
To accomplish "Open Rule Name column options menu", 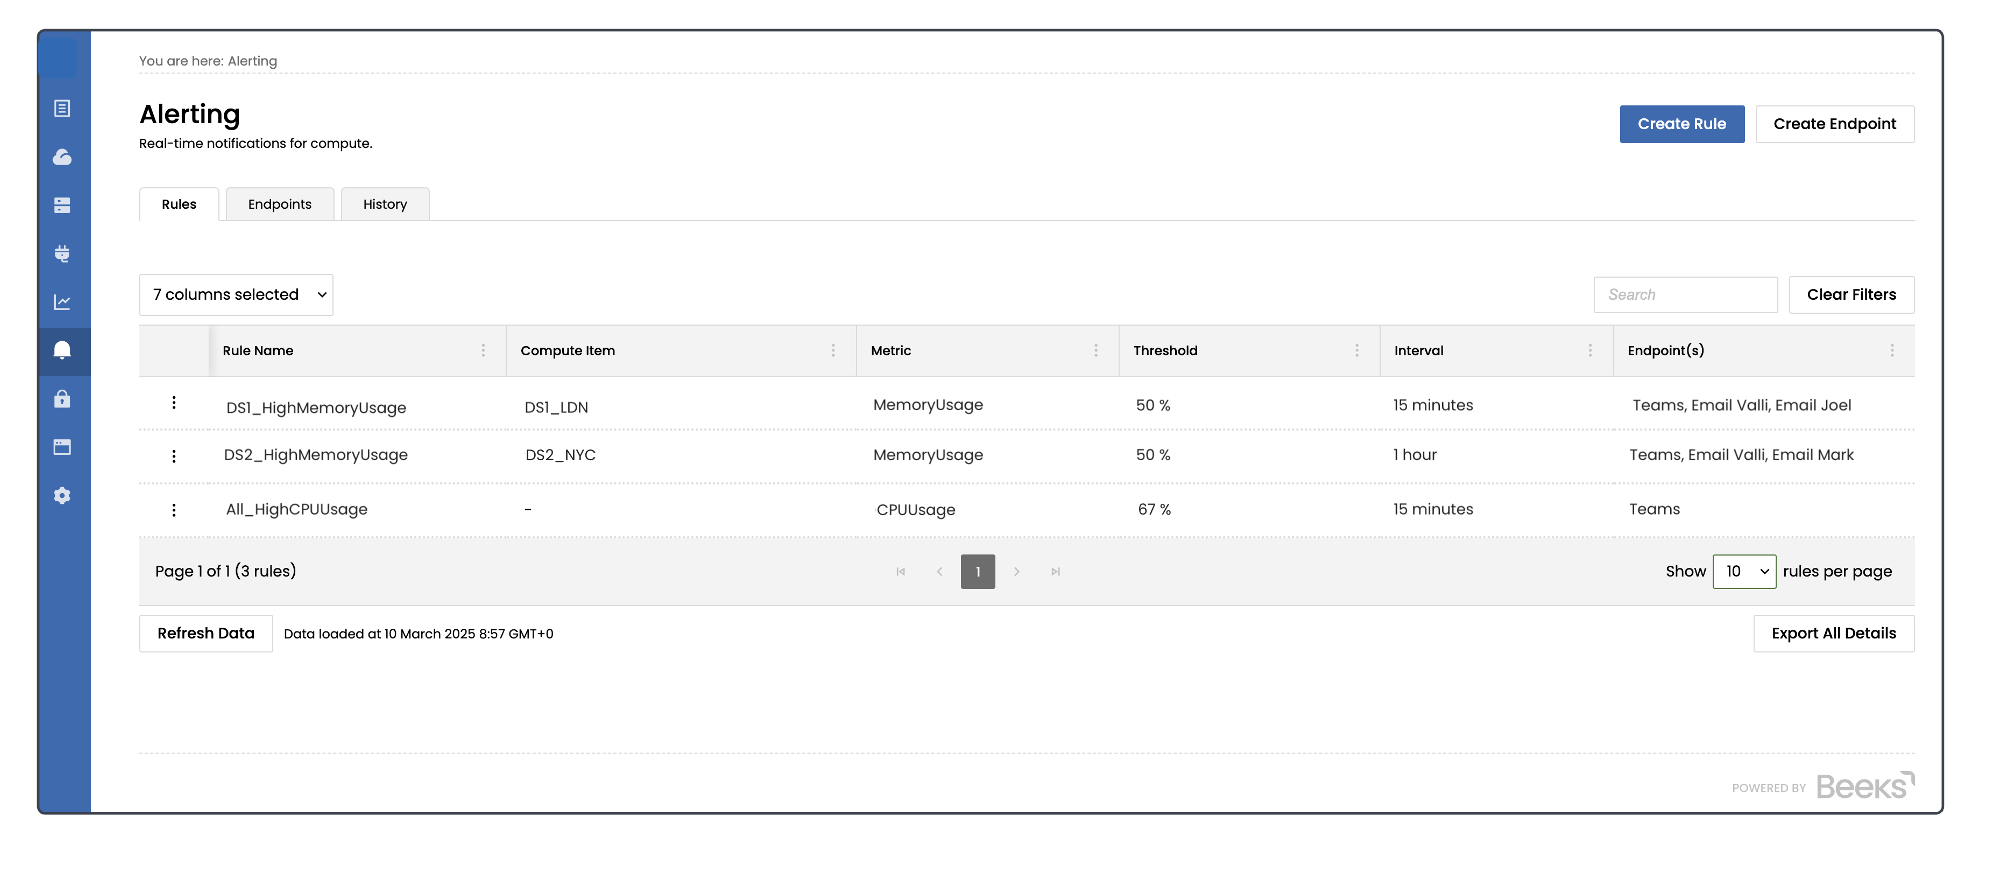I will tap(483, 351).
